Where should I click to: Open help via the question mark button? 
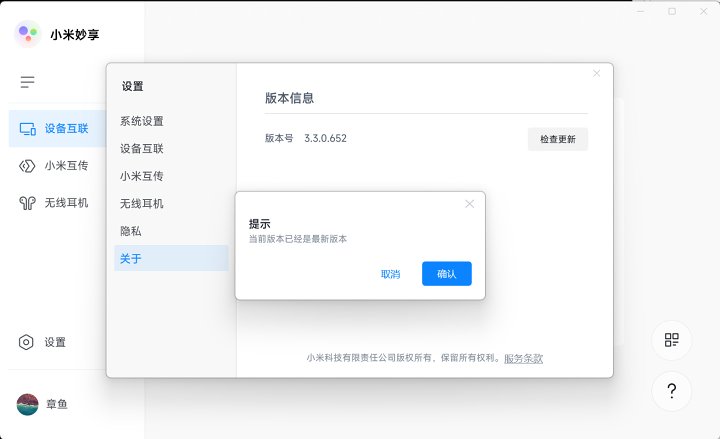(671, 390)
